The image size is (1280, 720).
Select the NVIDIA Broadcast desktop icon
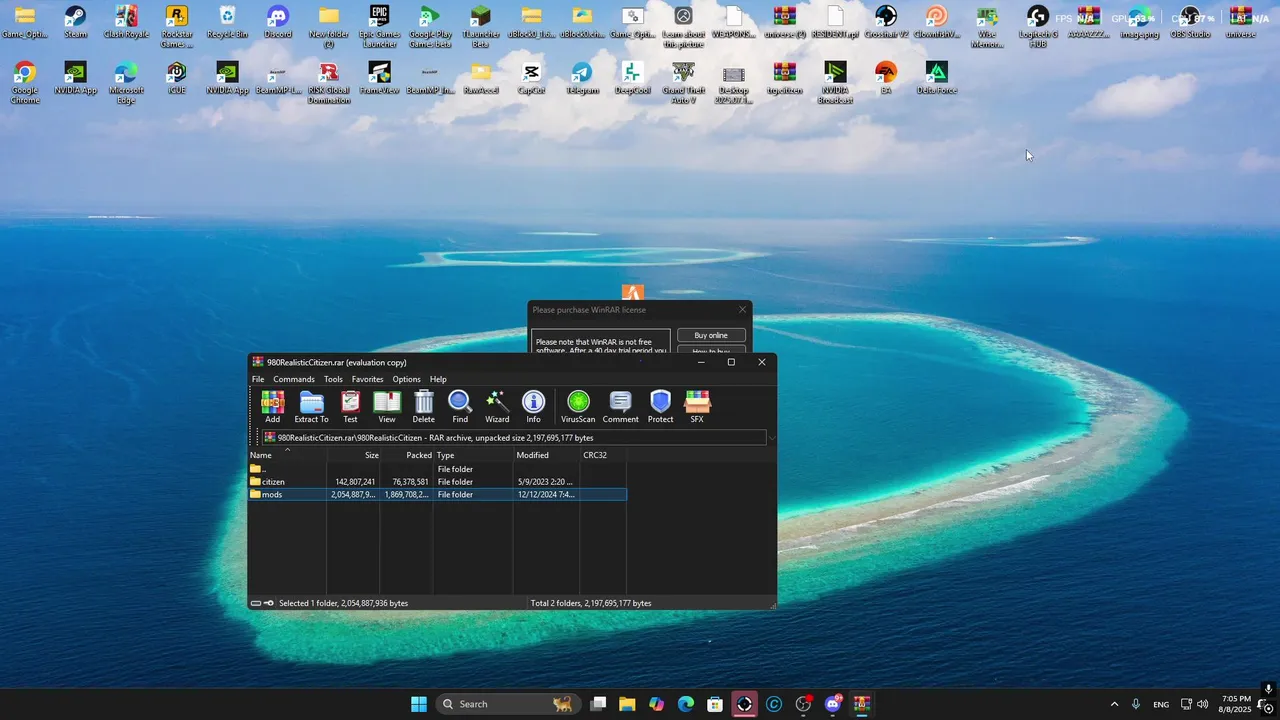pyautogui.click(x=835, y=83)
